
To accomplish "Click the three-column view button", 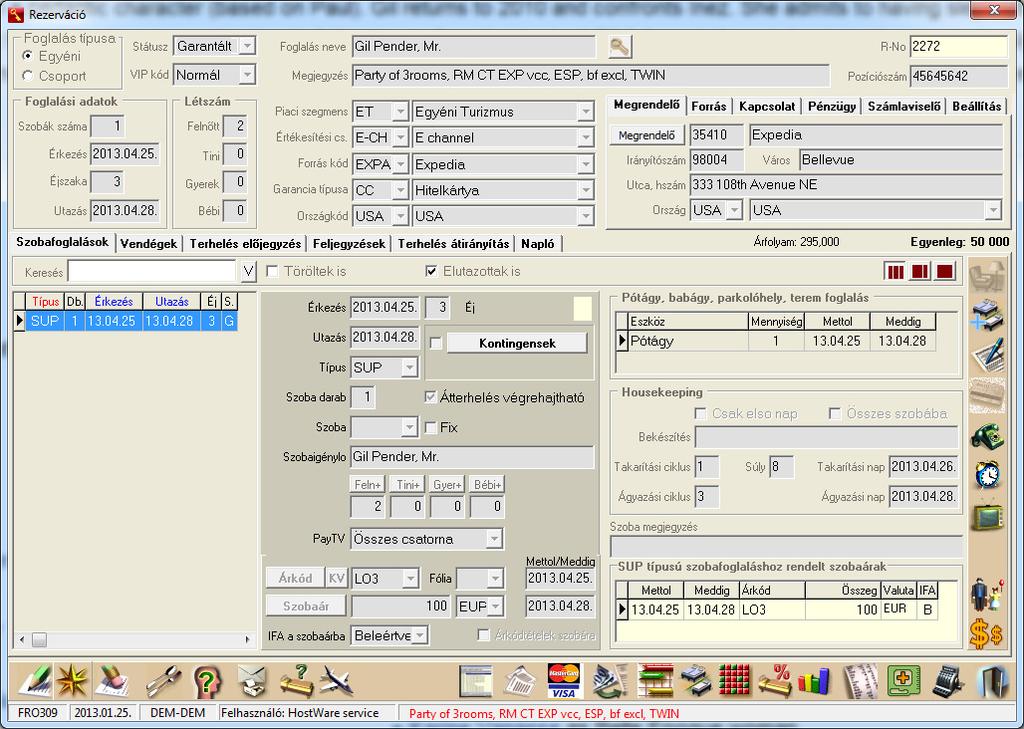I will (895, 271).
